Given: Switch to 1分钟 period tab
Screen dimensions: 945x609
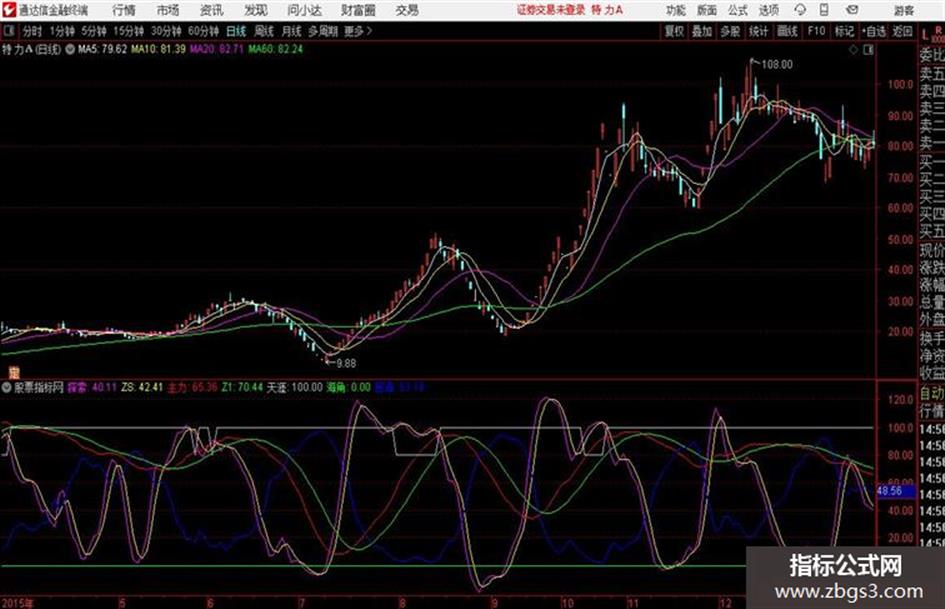Looking at the screenshot, I should [x=61, y=31].
